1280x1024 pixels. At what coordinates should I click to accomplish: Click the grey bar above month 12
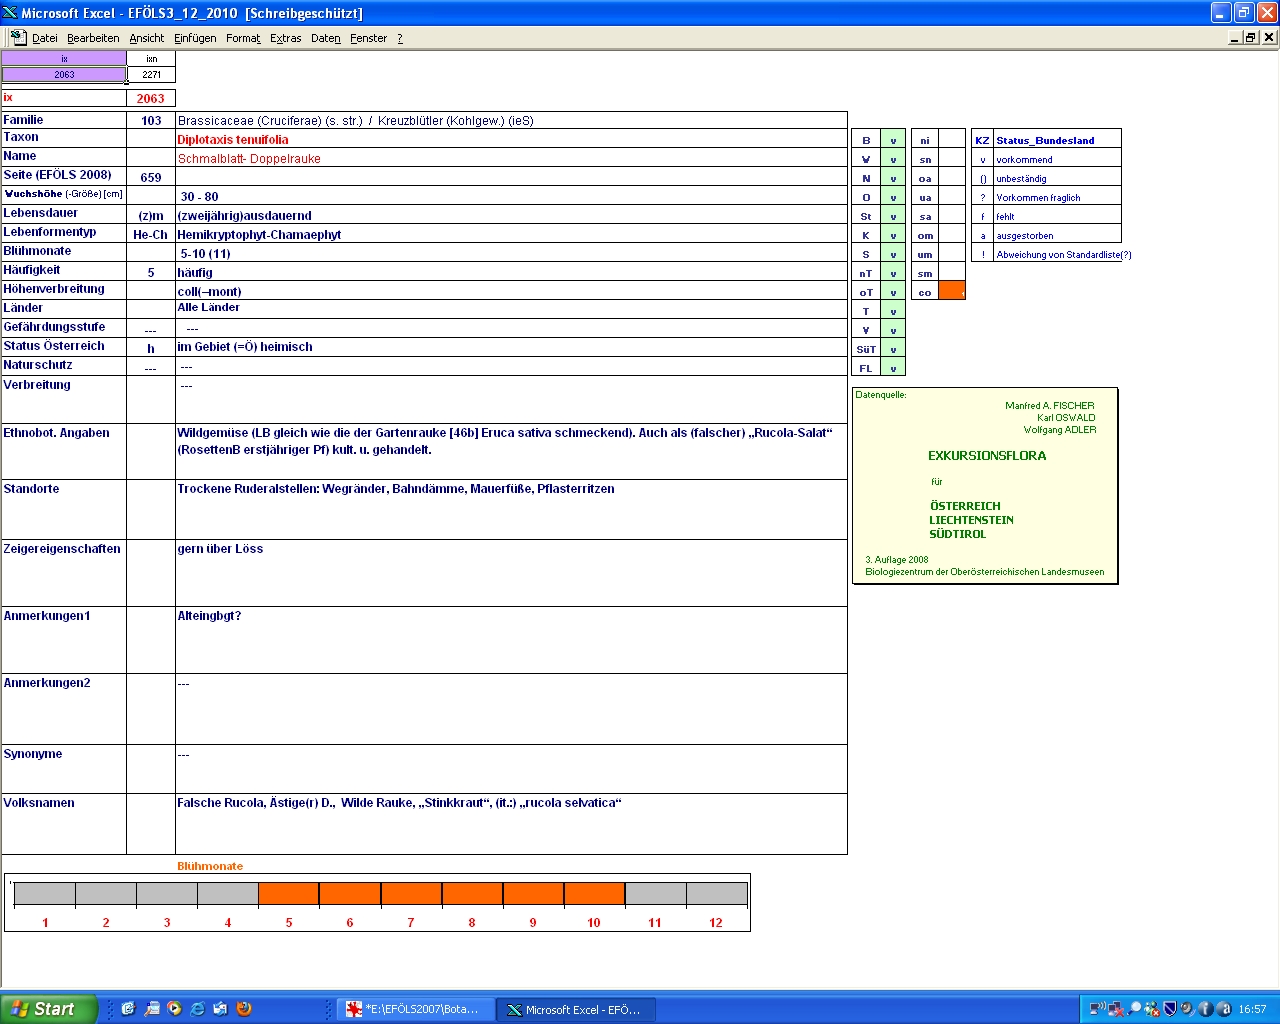tap(716, 893)
